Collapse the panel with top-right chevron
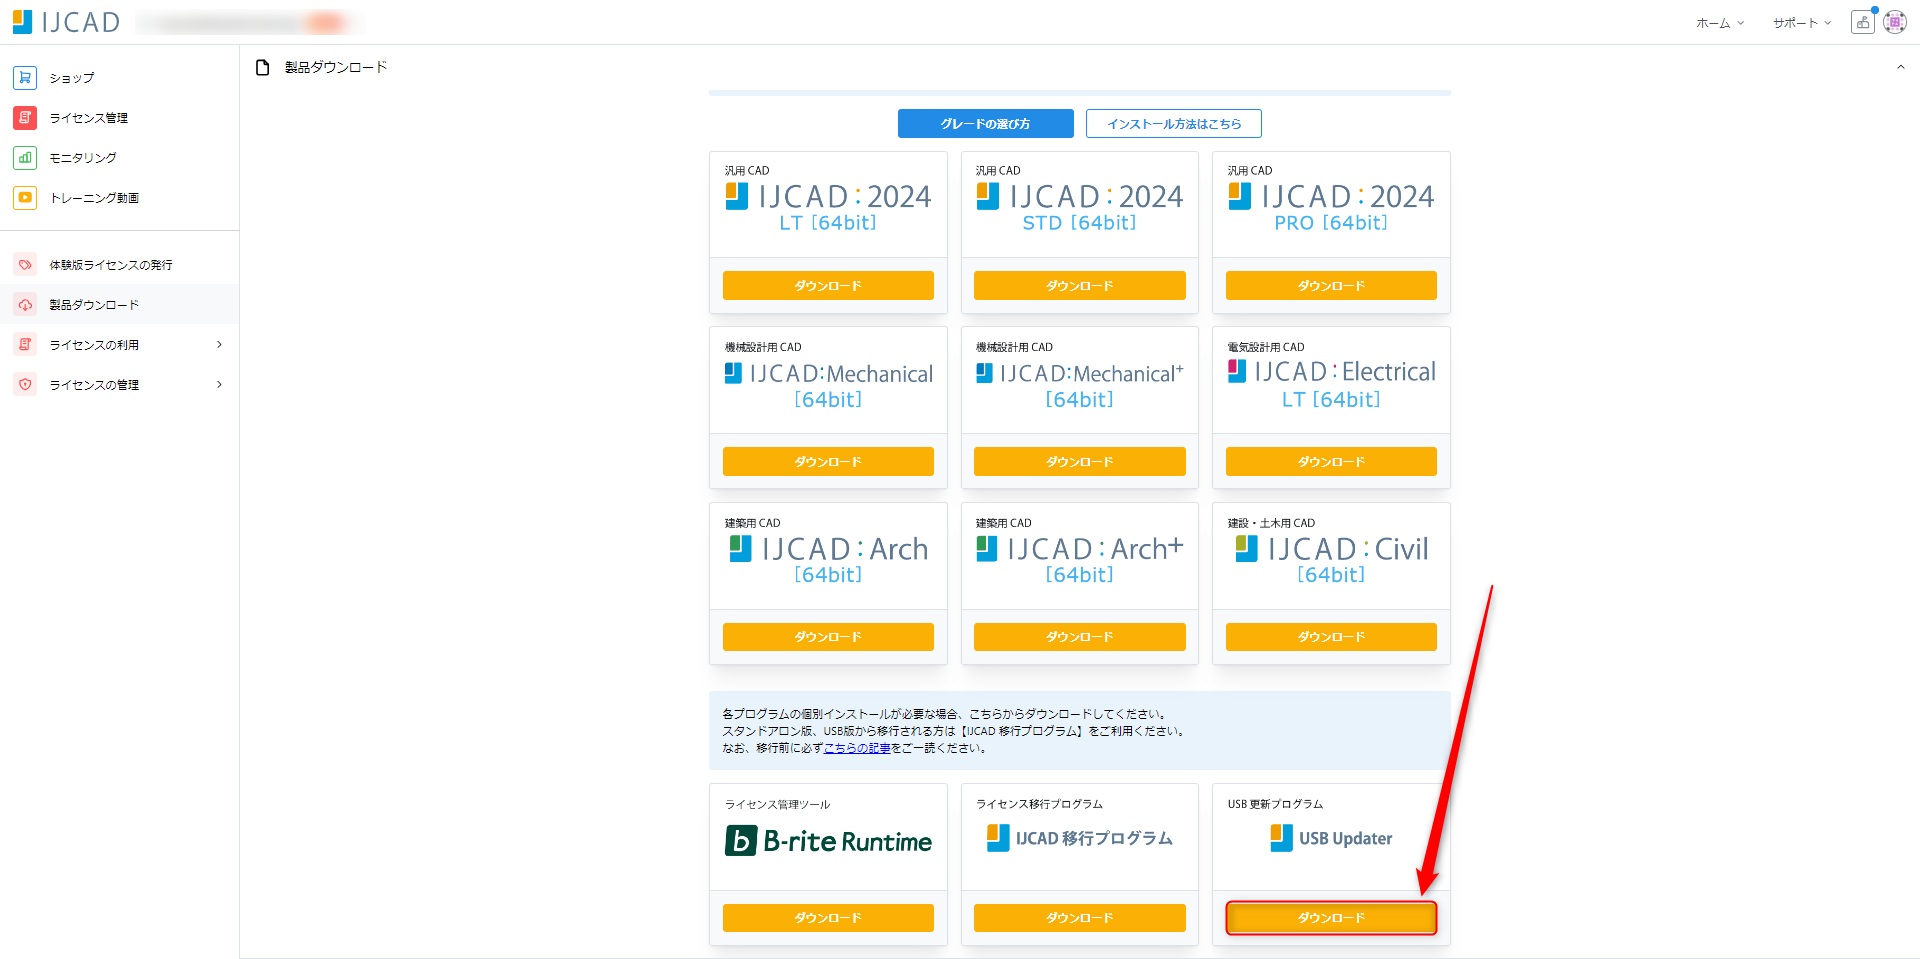 tap(1900, 67)
